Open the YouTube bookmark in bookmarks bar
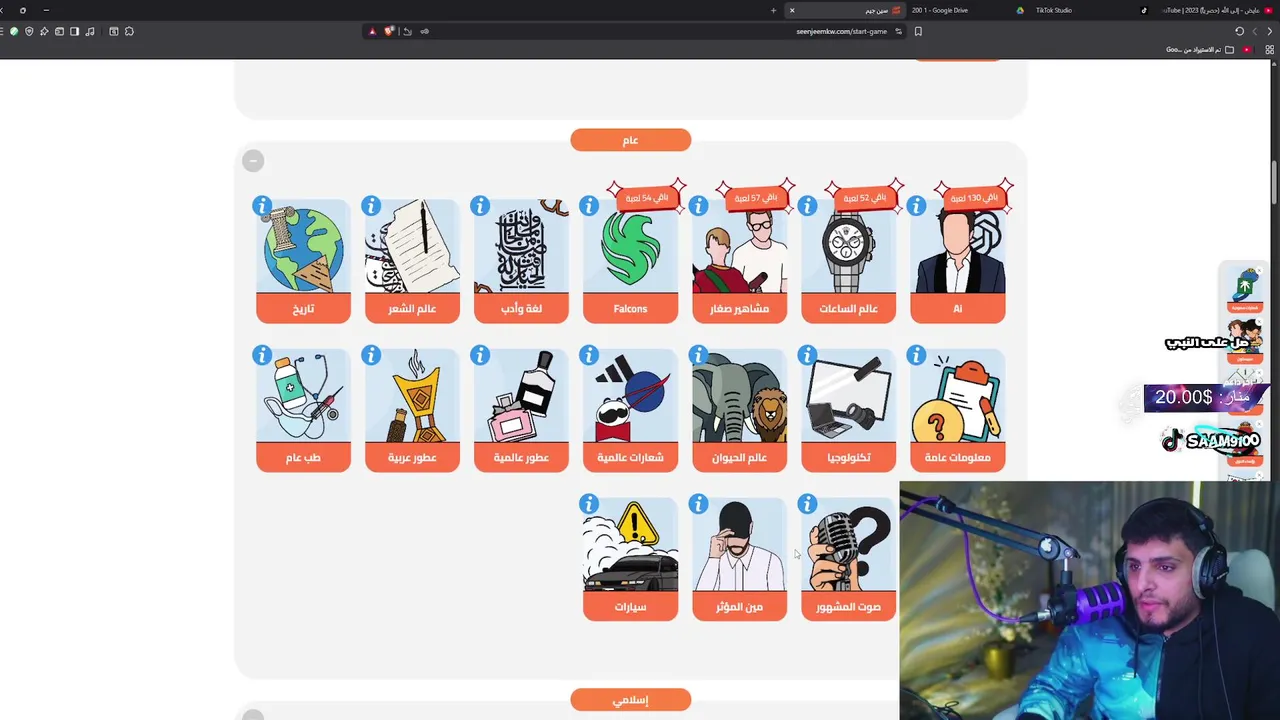1280x720 pixels. pos(1247,49)
